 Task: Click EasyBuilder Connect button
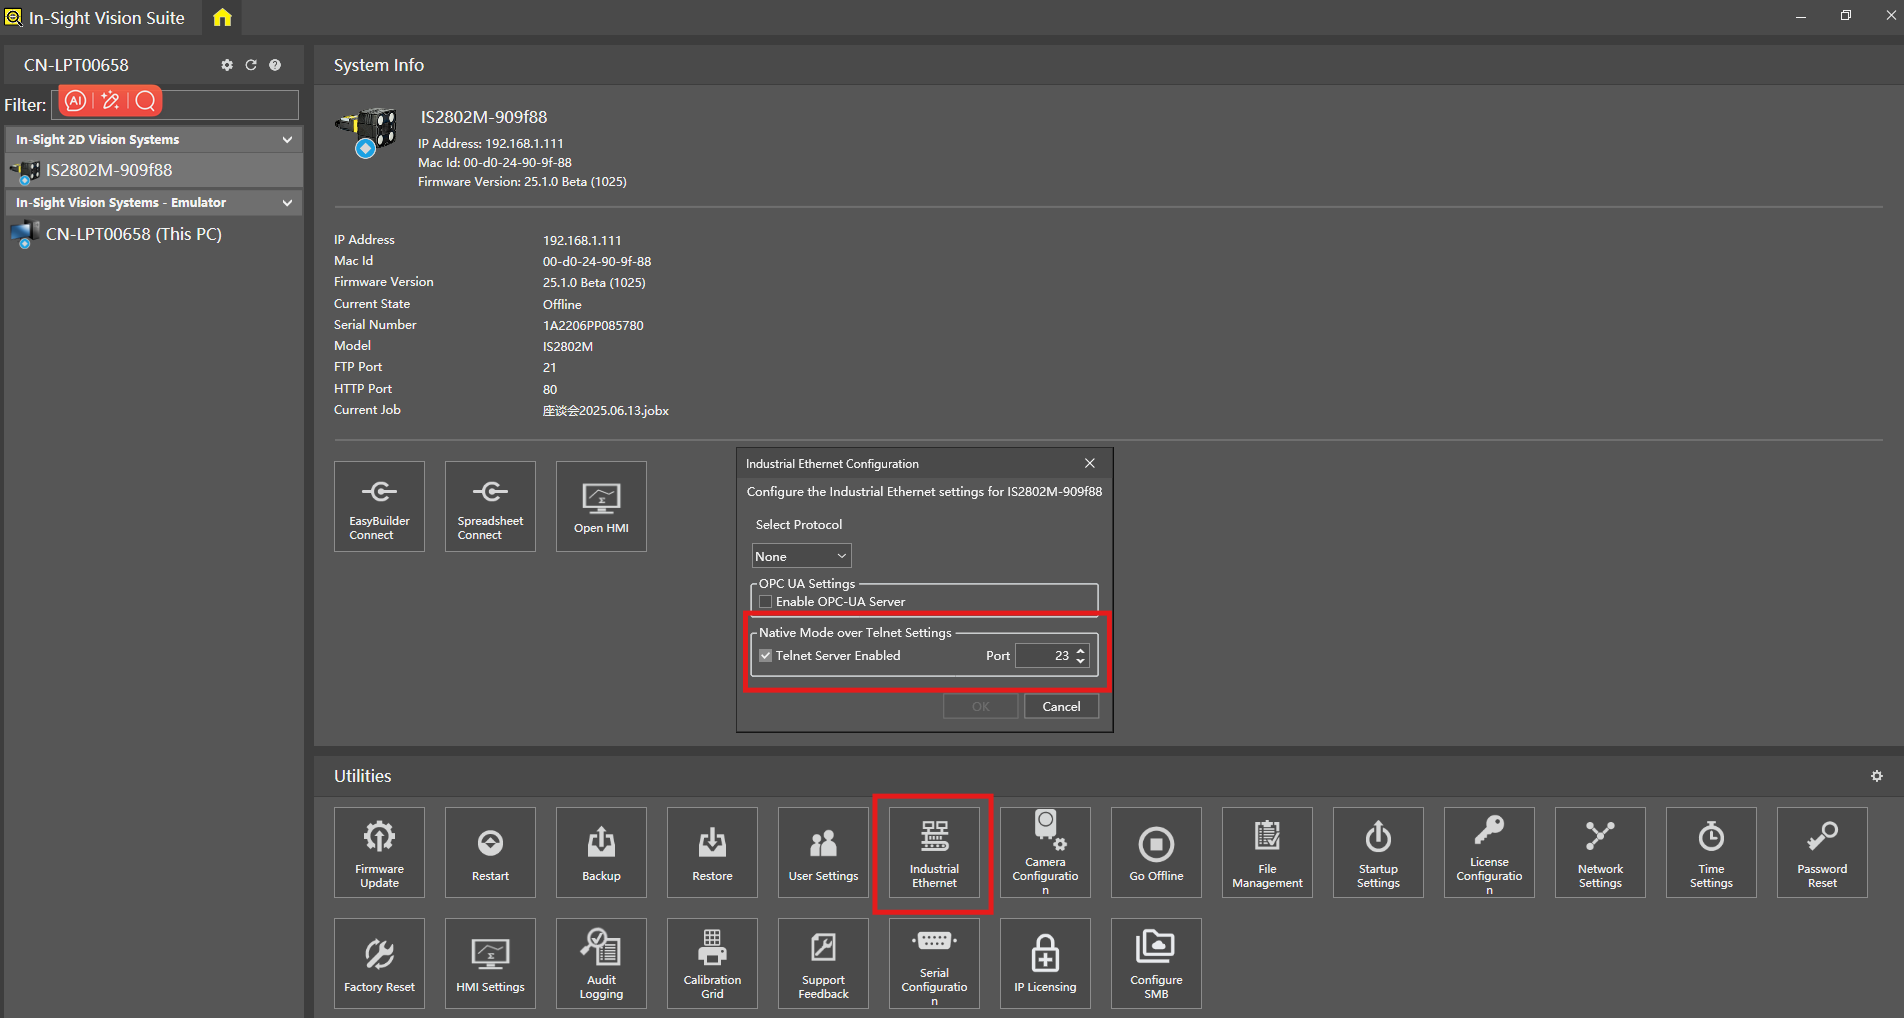click(x=379, y=506)
